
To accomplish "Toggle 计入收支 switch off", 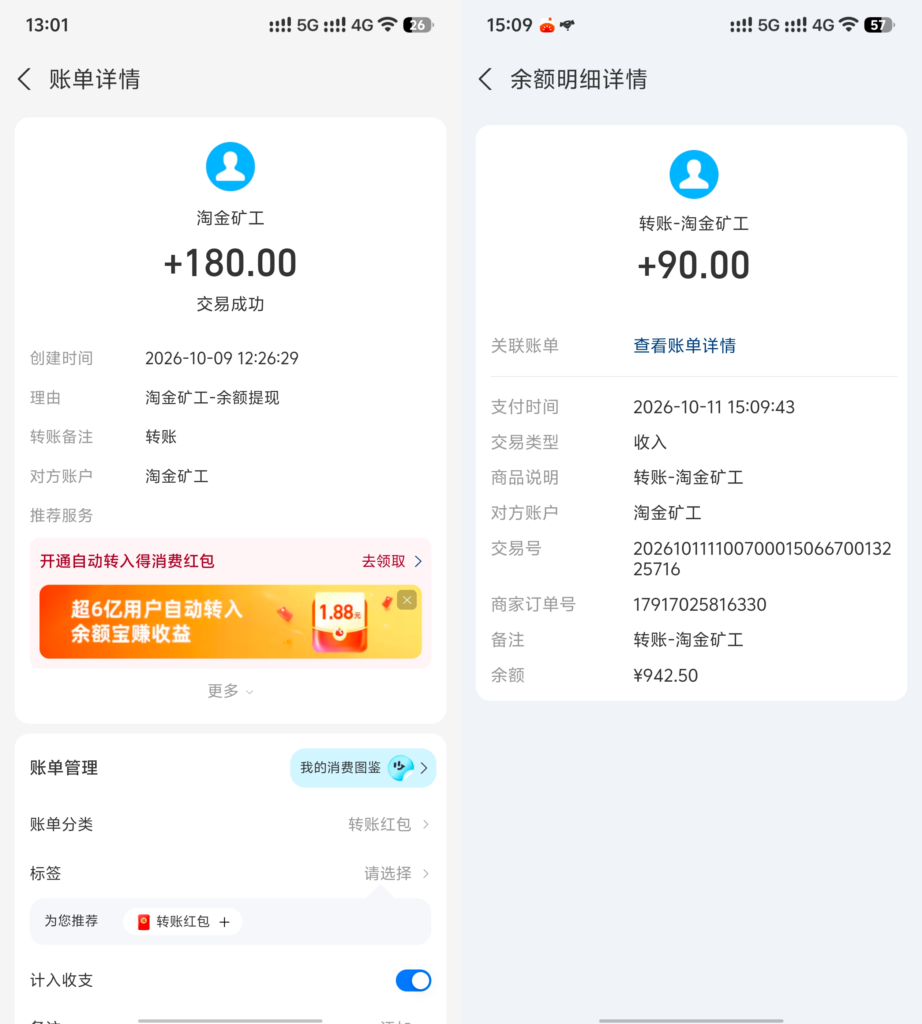I will coord(413,980).
